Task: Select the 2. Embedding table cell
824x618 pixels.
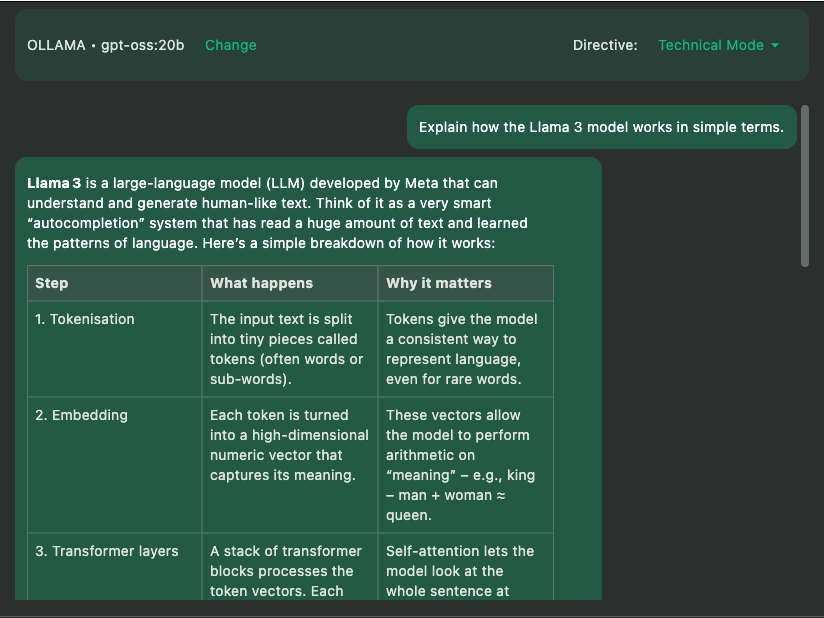Action: pyautogui.click(x=82, y=415)
